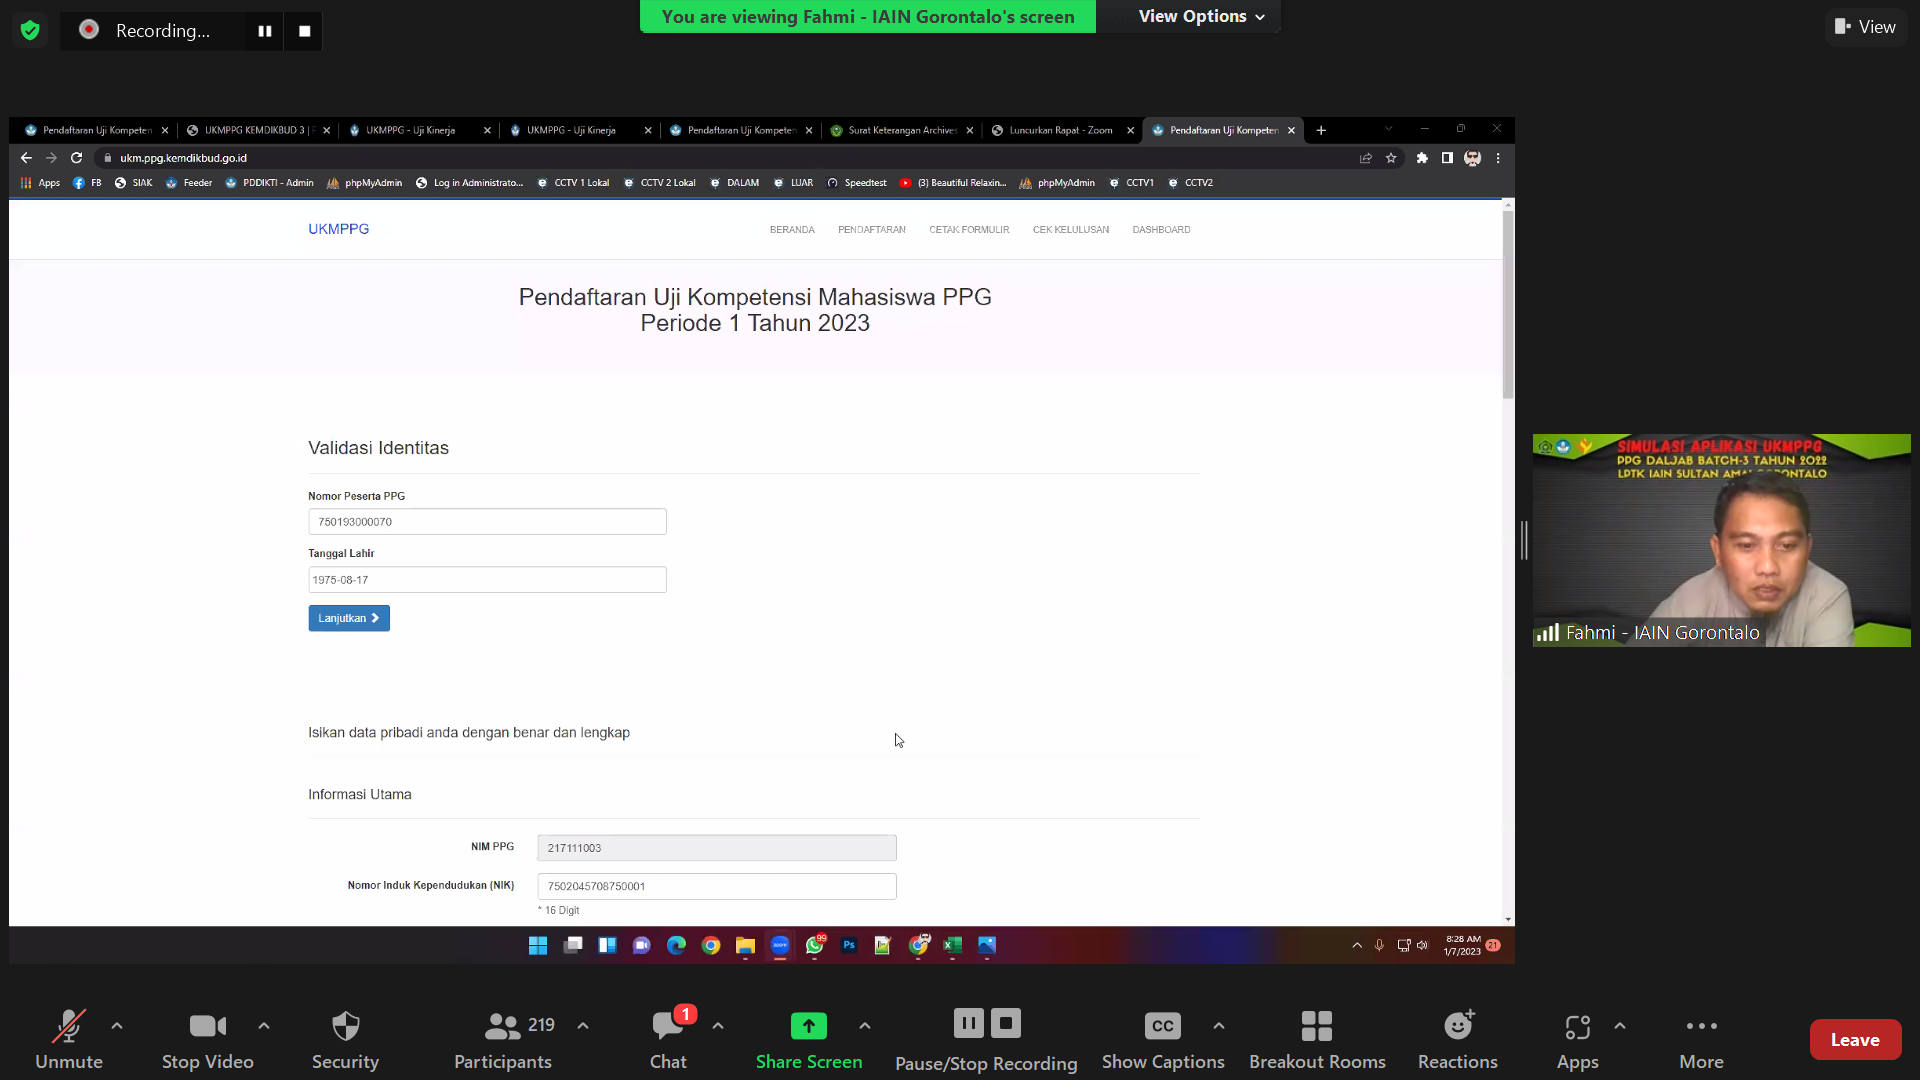Toggle Show Captions CC button
The width and height of the screenshot is (1920, 1080).
pyautogui.click(x=1162, y=1026)
